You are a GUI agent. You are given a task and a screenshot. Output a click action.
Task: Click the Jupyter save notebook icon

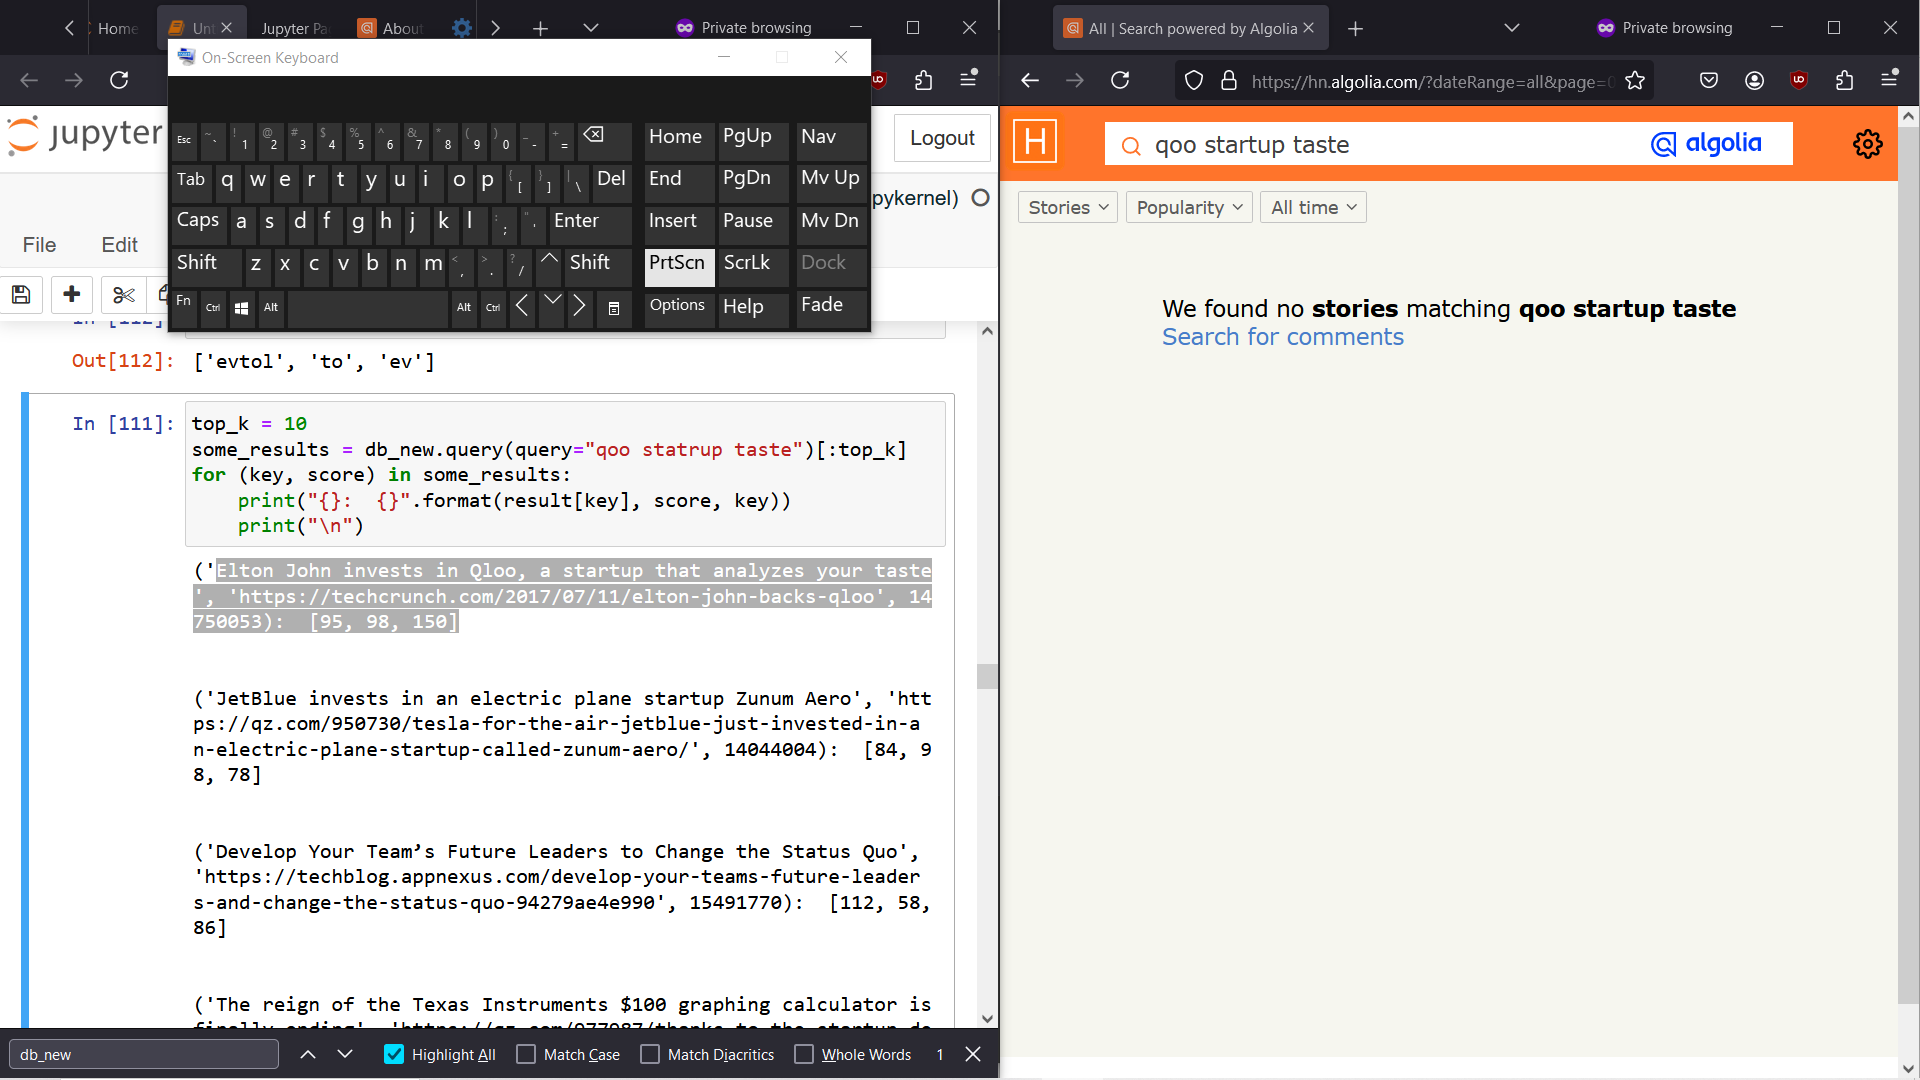(21, 294)
